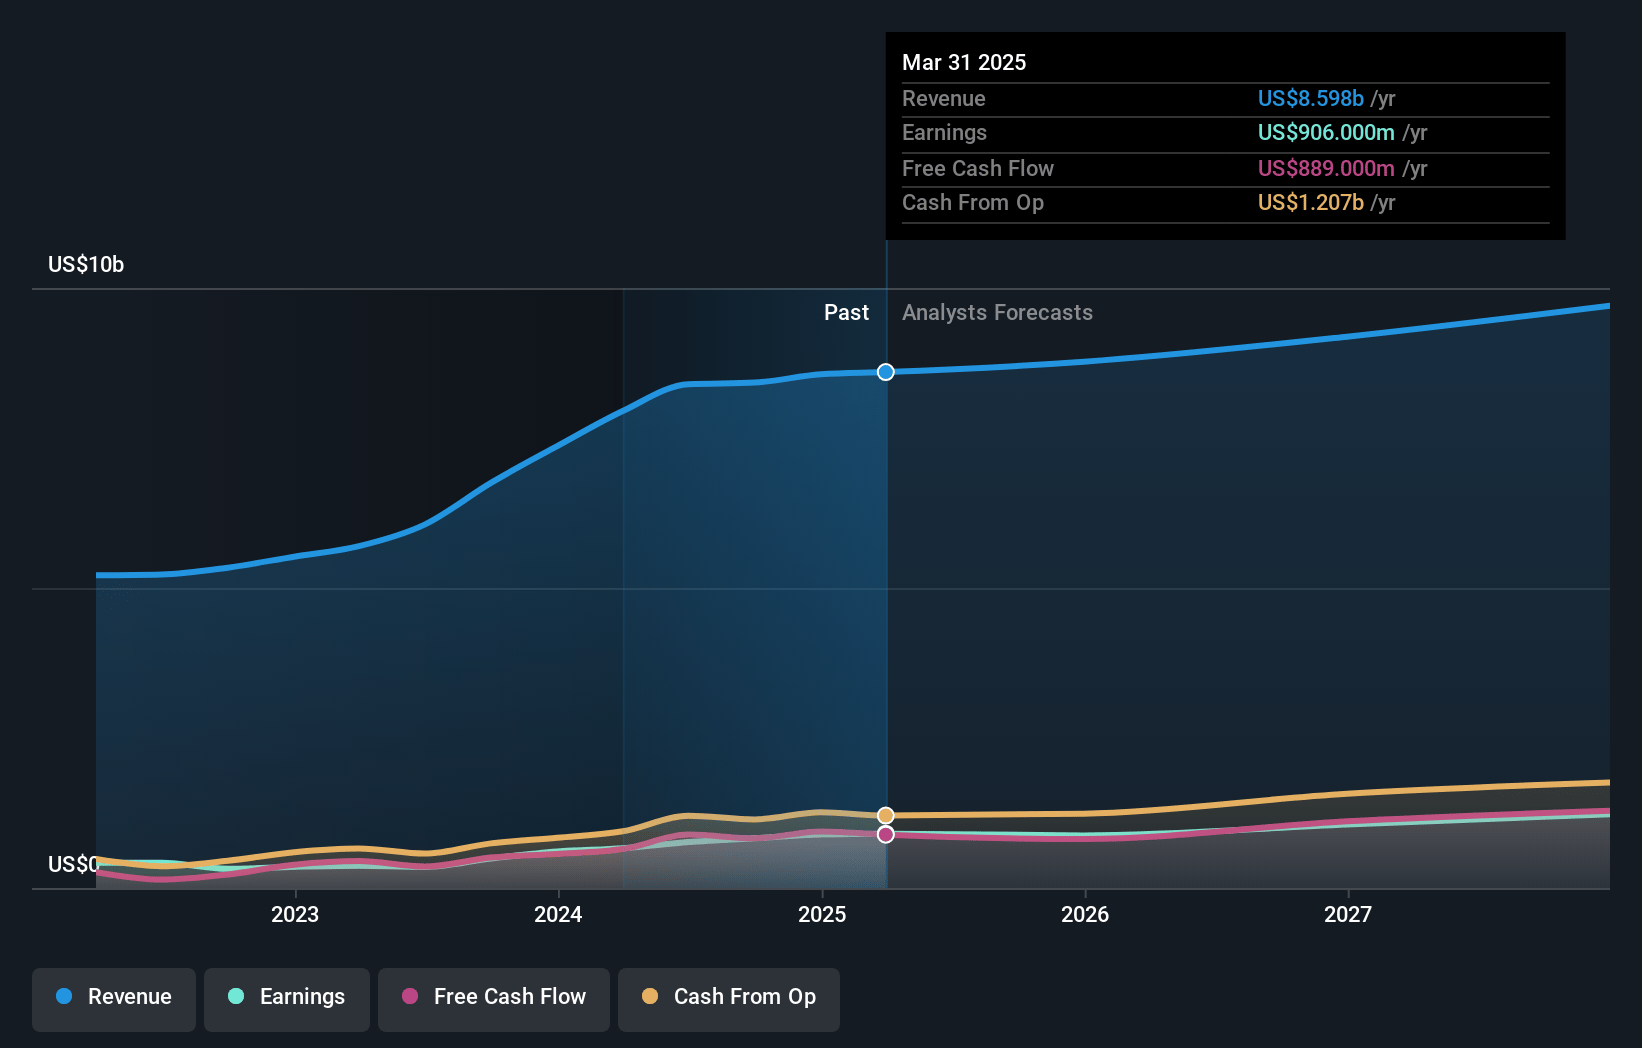1642x1048 pixels.
Task: Click the 2024 x-axis label
Action: pyautogui.click(x=558, y=914)
